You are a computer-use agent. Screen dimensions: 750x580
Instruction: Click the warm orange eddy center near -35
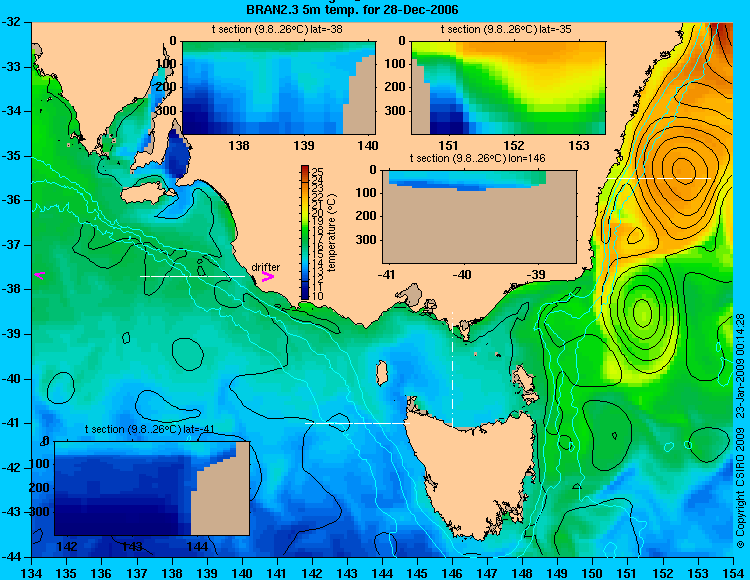click(x=683, y=170)
